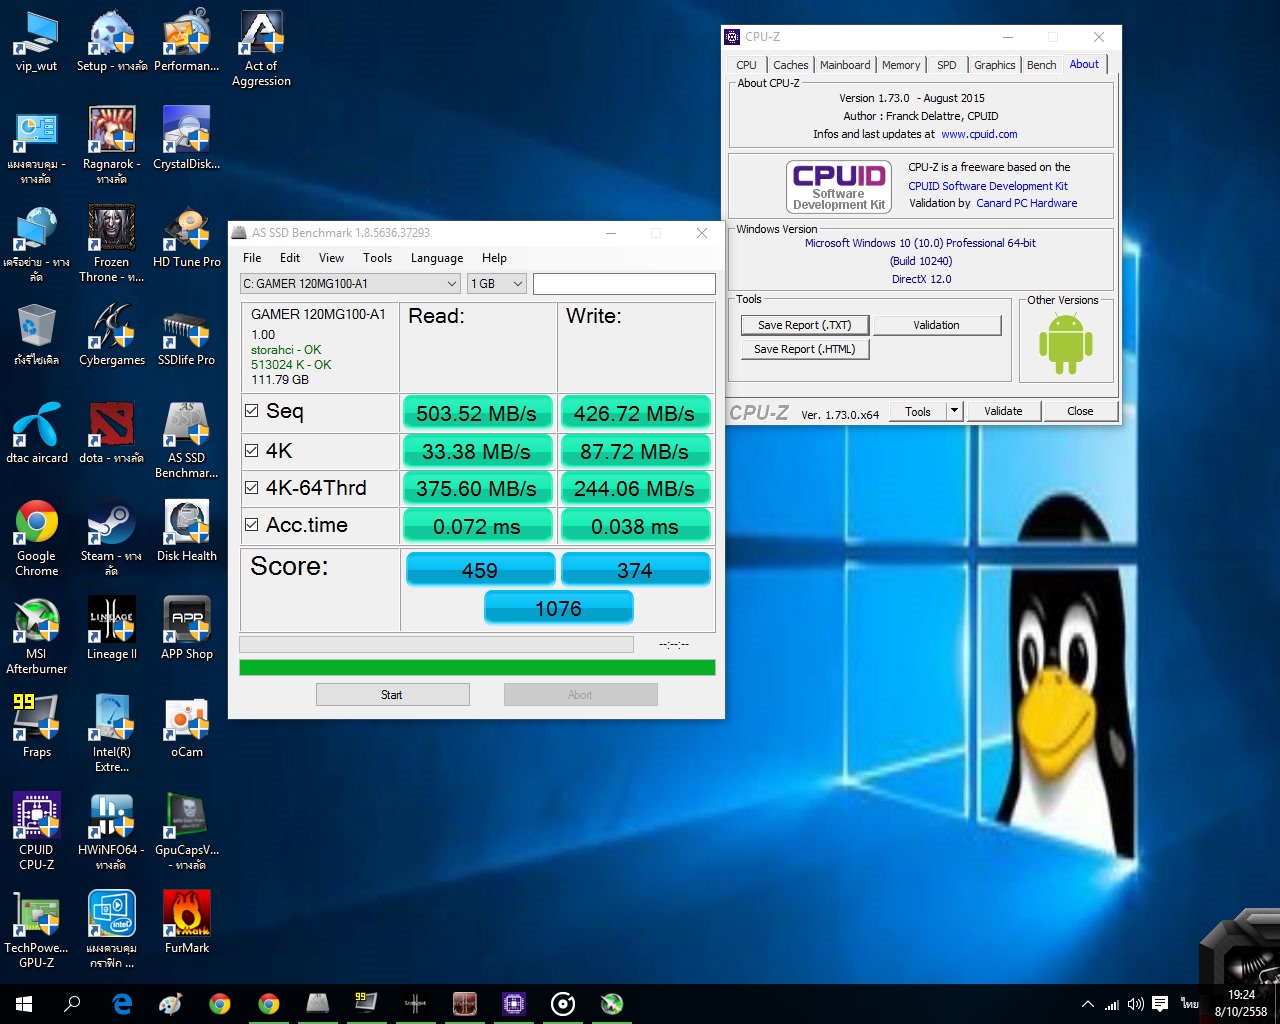The image size is (1280, 1024).
Task: Toggle the 4K-64Thrd test checkbox
Action: (252, 488)
